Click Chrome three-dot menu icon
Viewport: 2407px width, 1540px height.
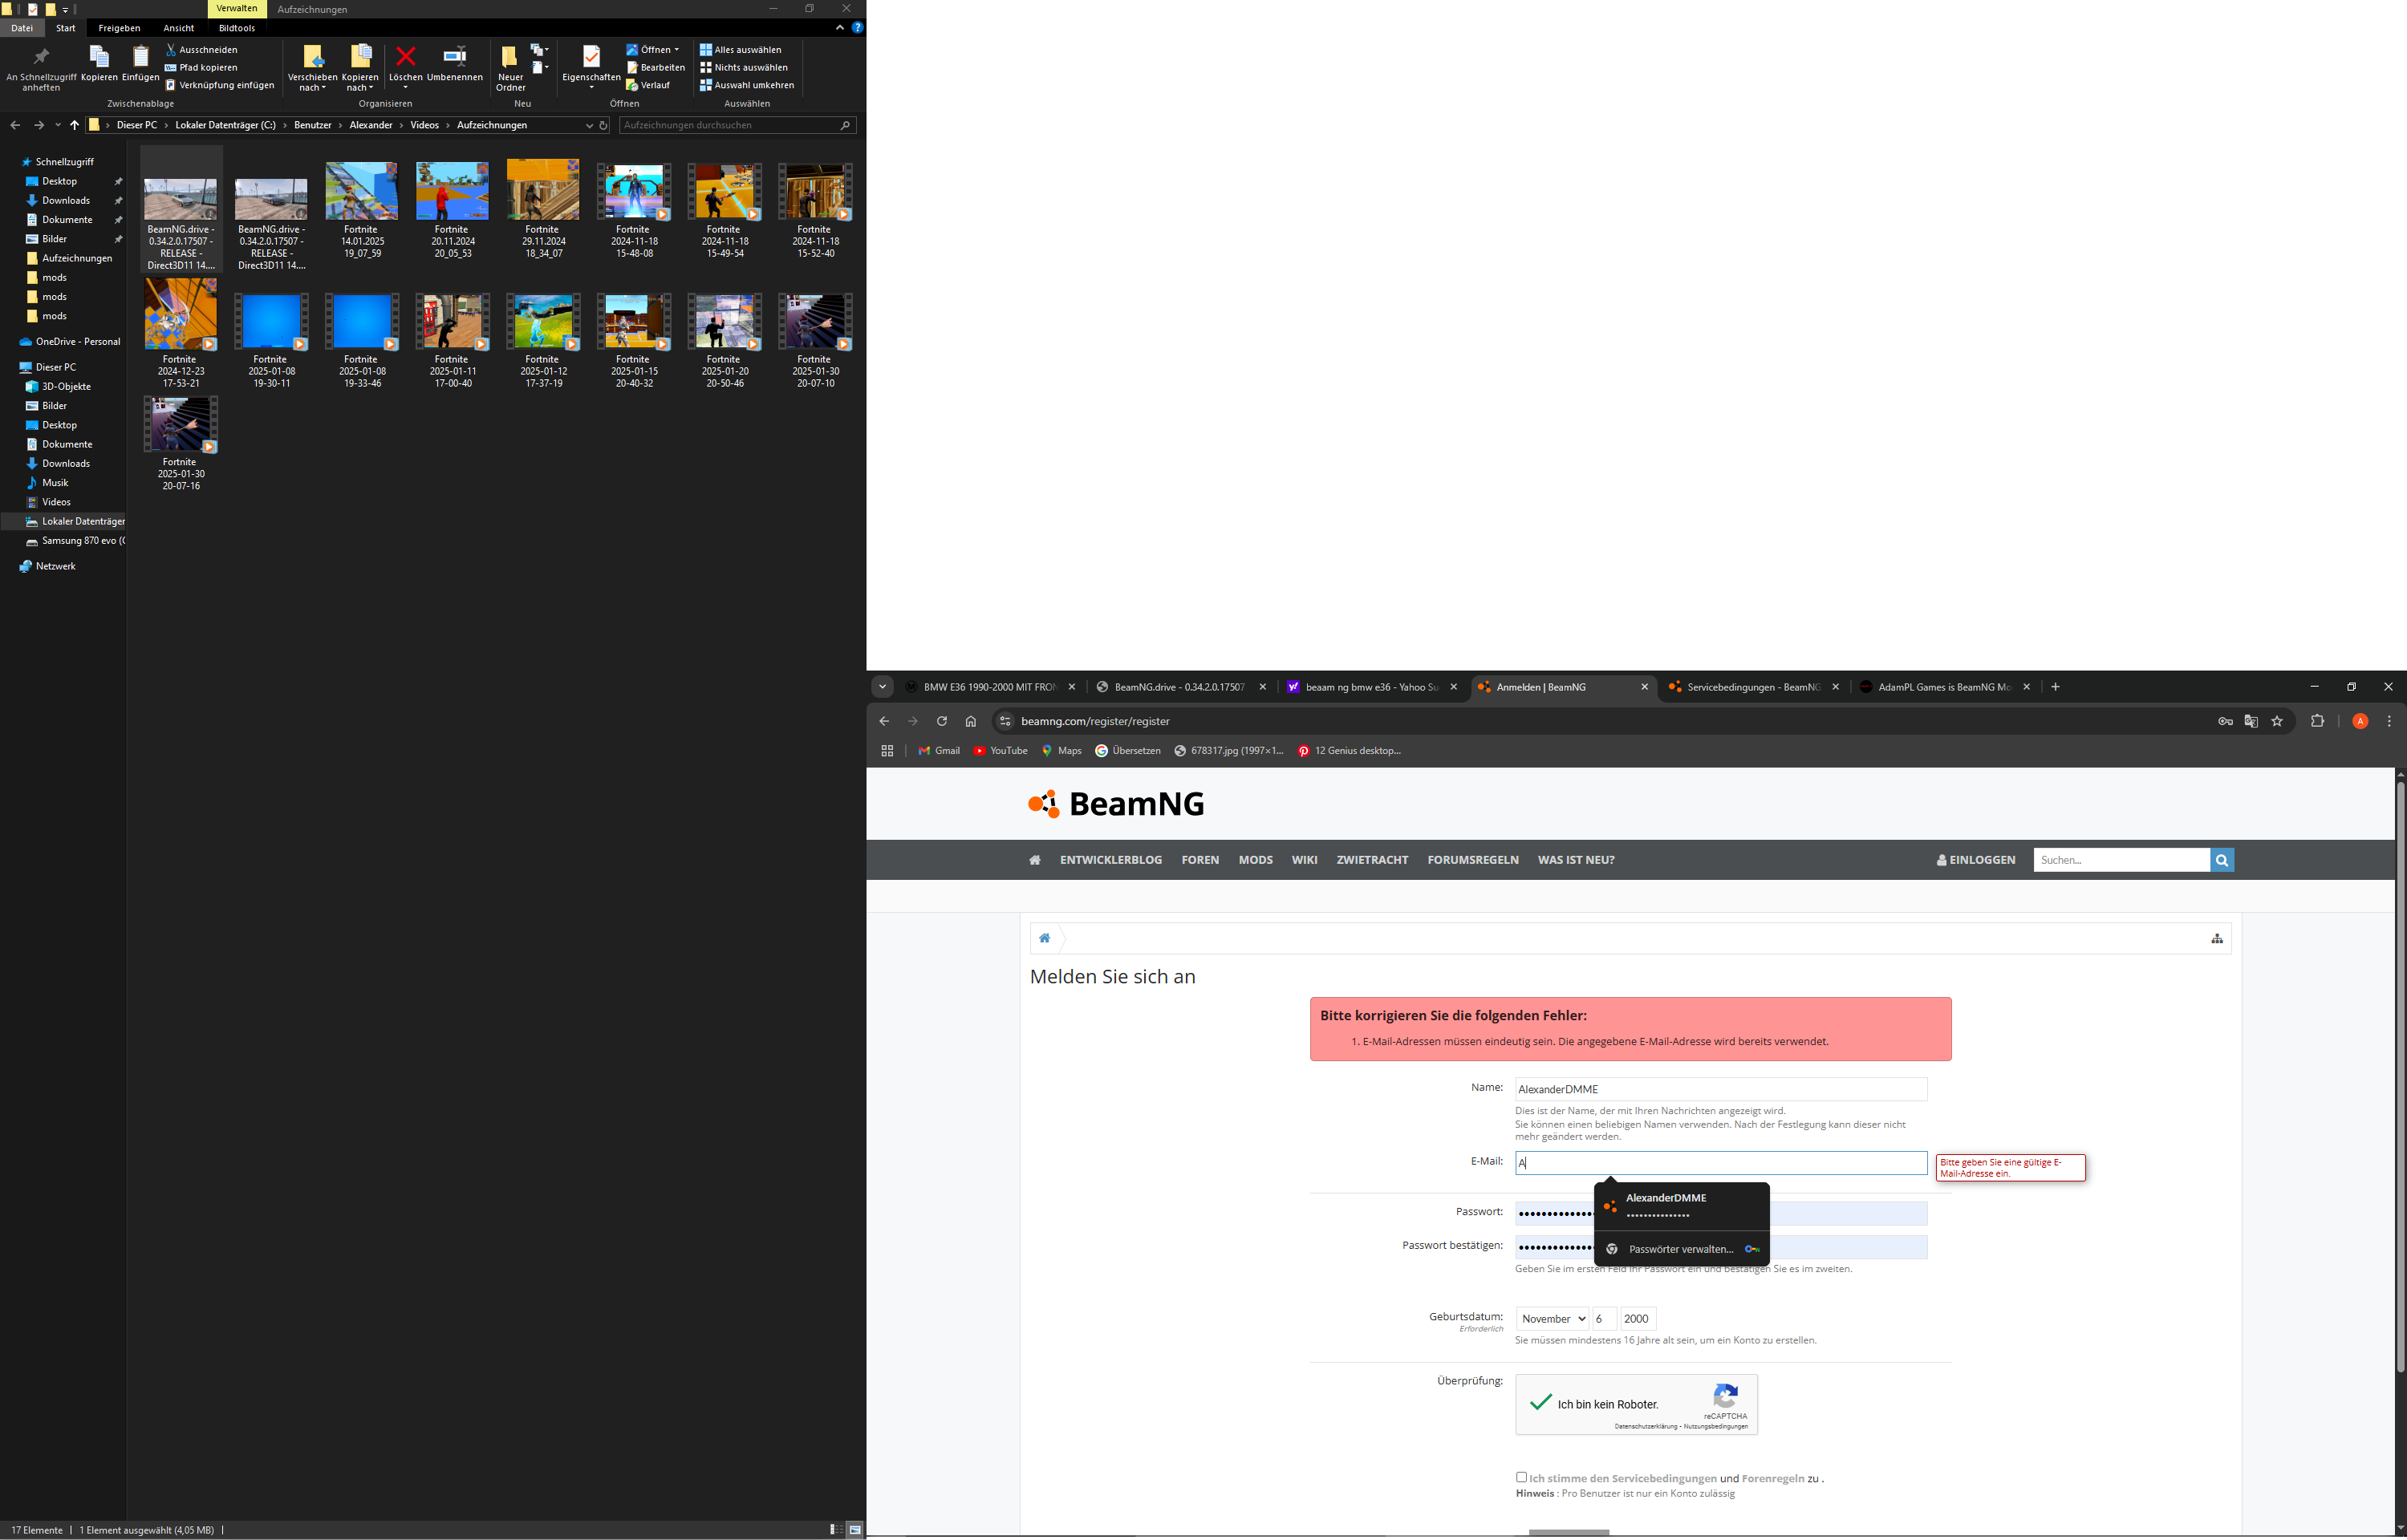2389,721
